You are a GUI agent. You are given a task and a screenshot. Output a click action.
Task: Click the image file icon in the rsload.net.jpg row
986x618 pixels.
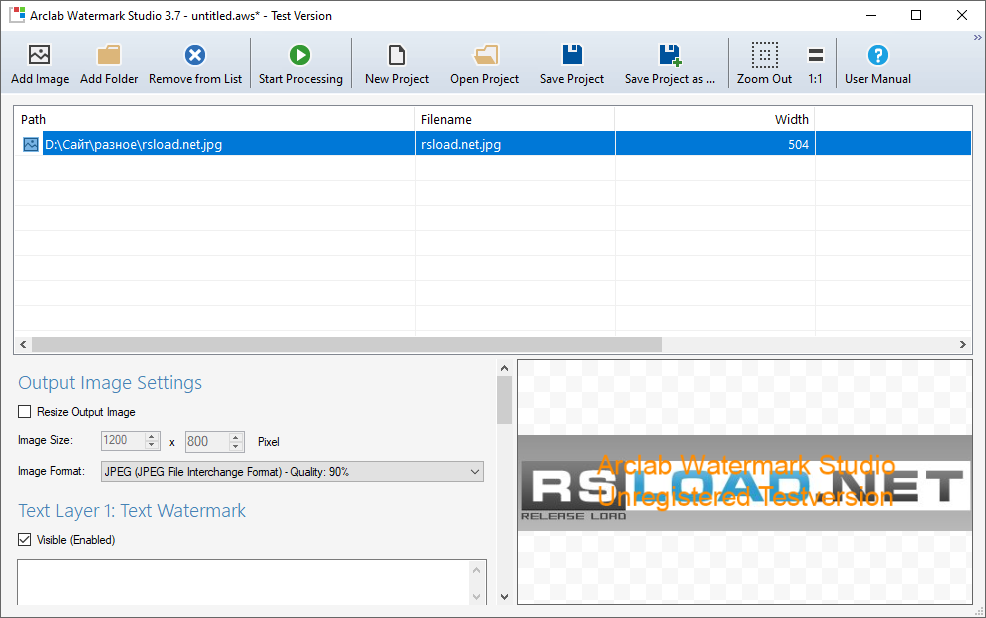pyautogui.click(x=30, y=145)
